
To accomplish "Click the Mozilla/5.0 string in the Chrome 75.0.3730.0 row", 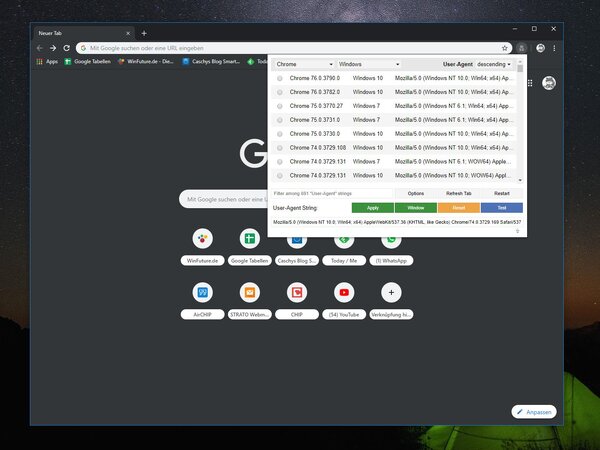I will point(453,134).
